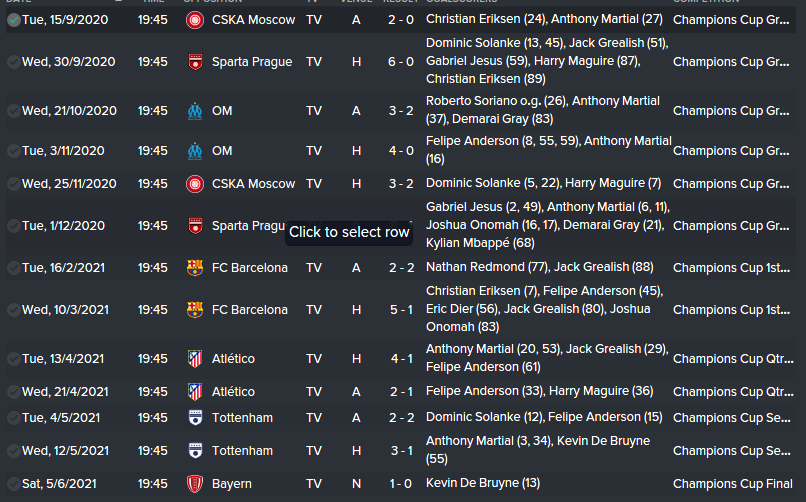
Task: Toggle selection tick for 25/11/2020 CSKA match
Action: 13,184
